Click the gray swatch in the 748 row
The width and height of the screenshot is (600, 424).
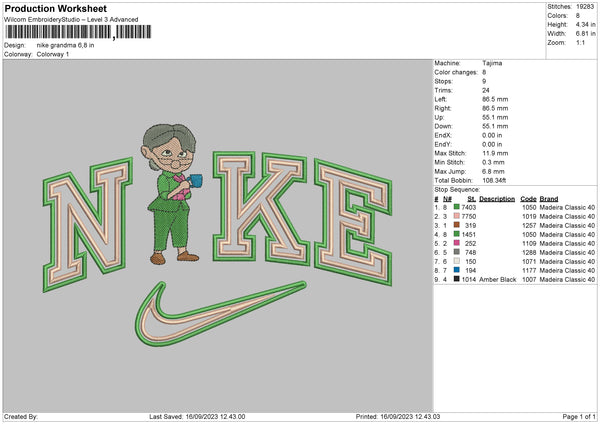457,252
